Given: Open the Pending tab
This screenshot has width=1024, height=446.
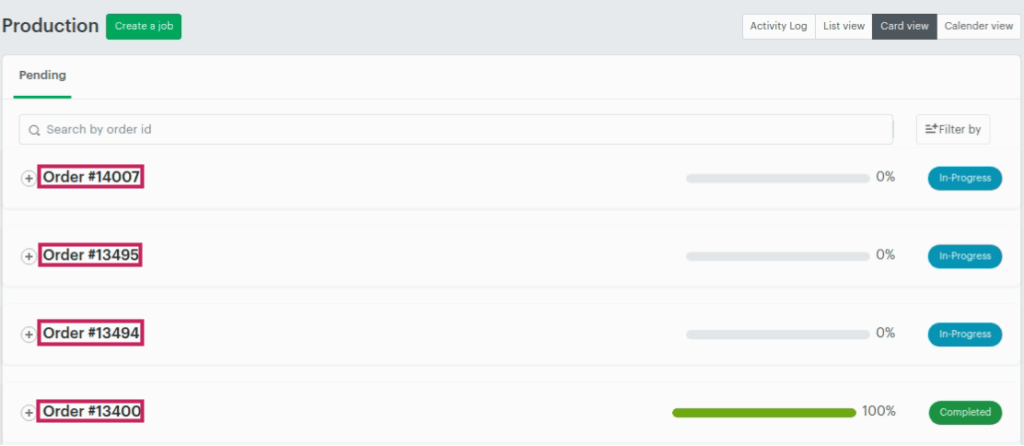Looking at the screenshot, I should click(42, 75).
